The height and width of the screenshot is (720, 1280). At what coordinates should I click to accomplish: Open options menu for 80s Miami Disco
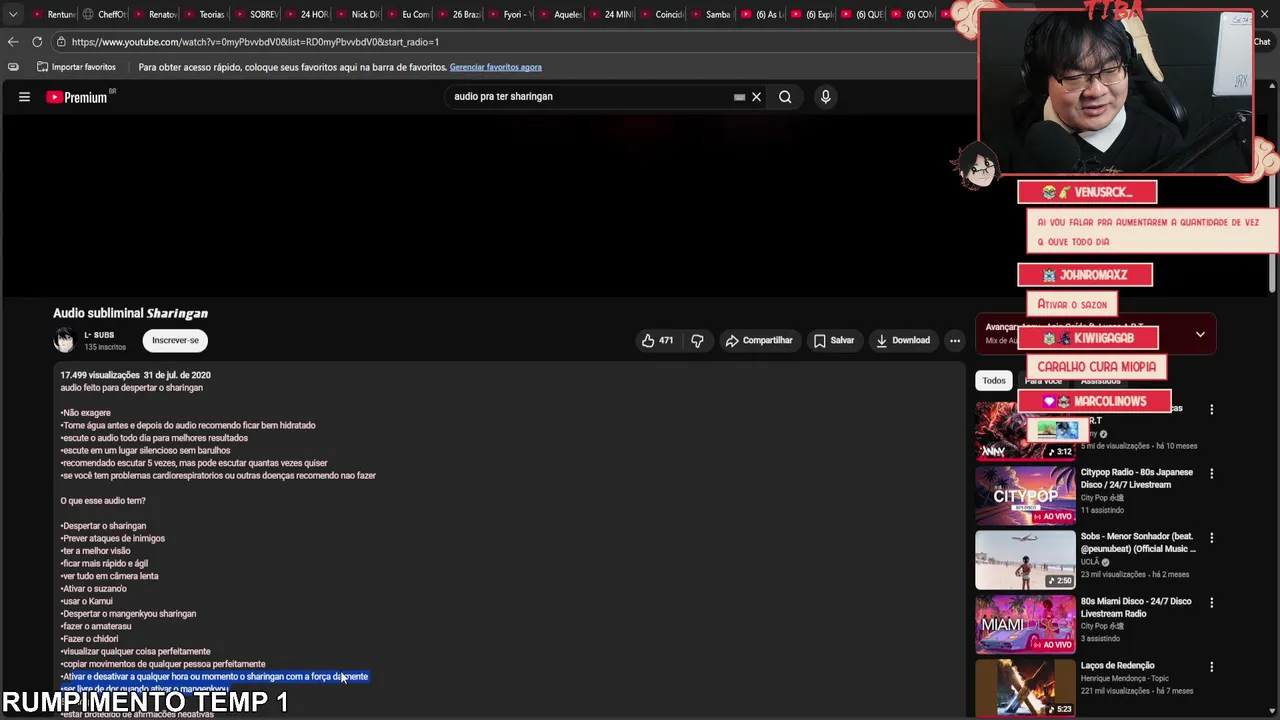coord(1211,603)
